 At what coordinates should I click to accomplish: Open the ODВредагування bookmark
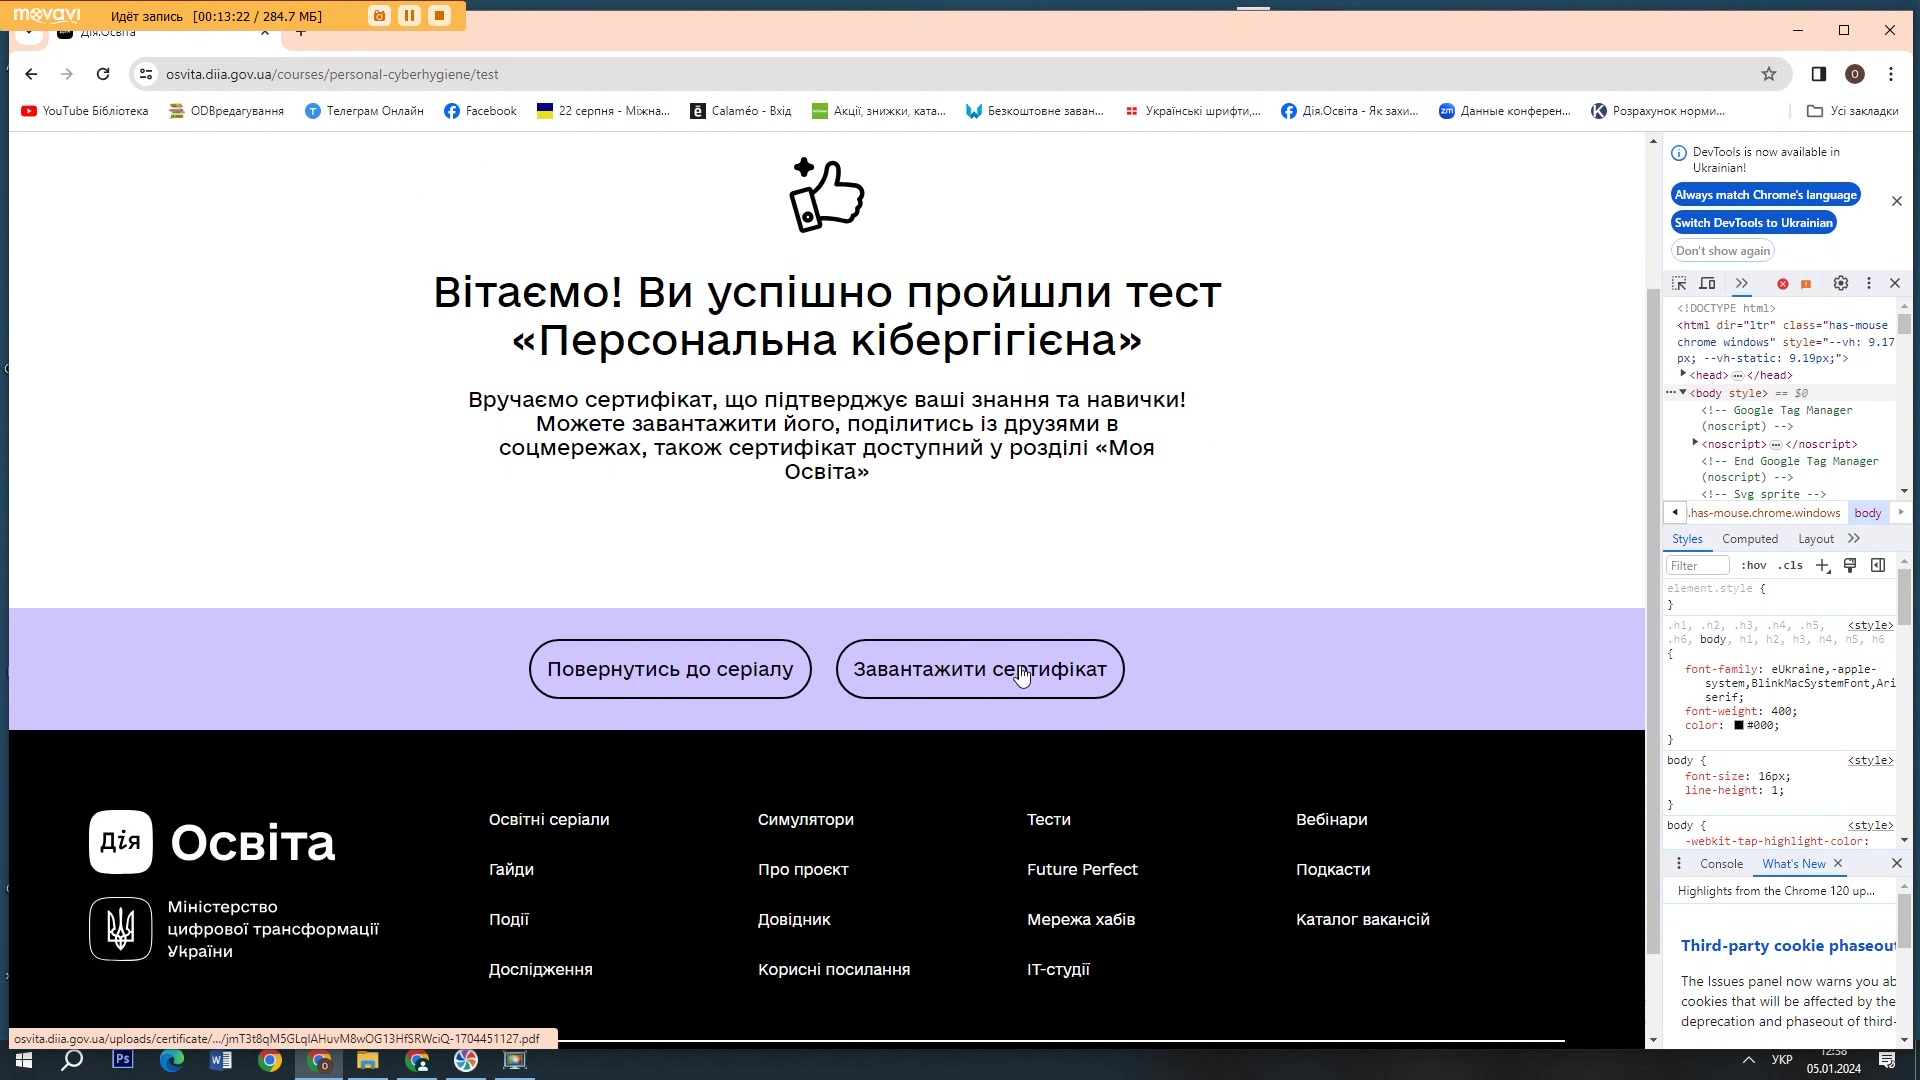click(227, 111)
